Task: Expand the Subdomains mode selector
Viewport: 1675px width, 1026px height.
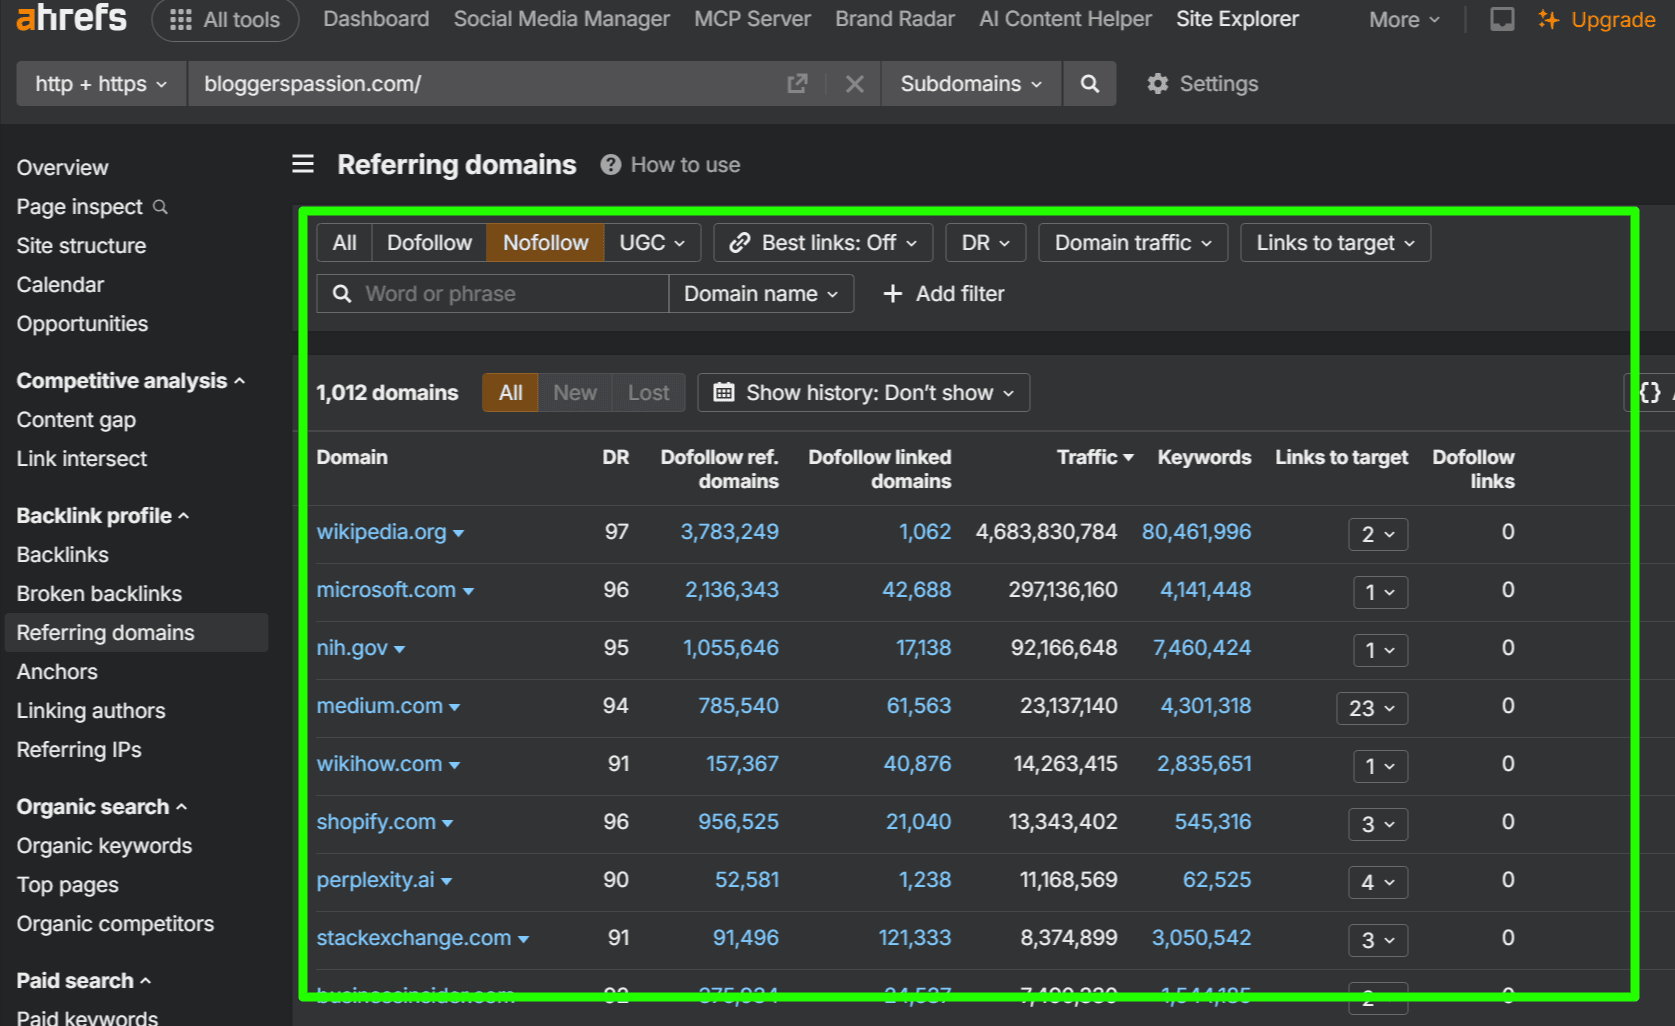Action: pyautogui.click(x=969, y=84)
